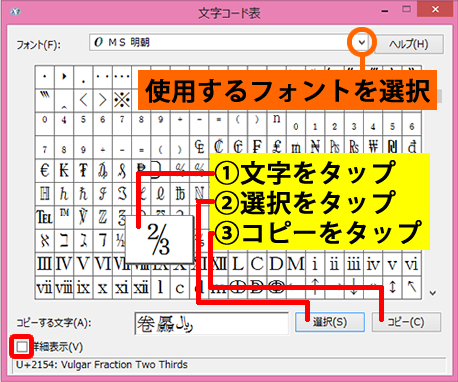Select the tugrik ₮ currency symbol
This screenshot has width=458, height=382.
(x=83, y=170)
